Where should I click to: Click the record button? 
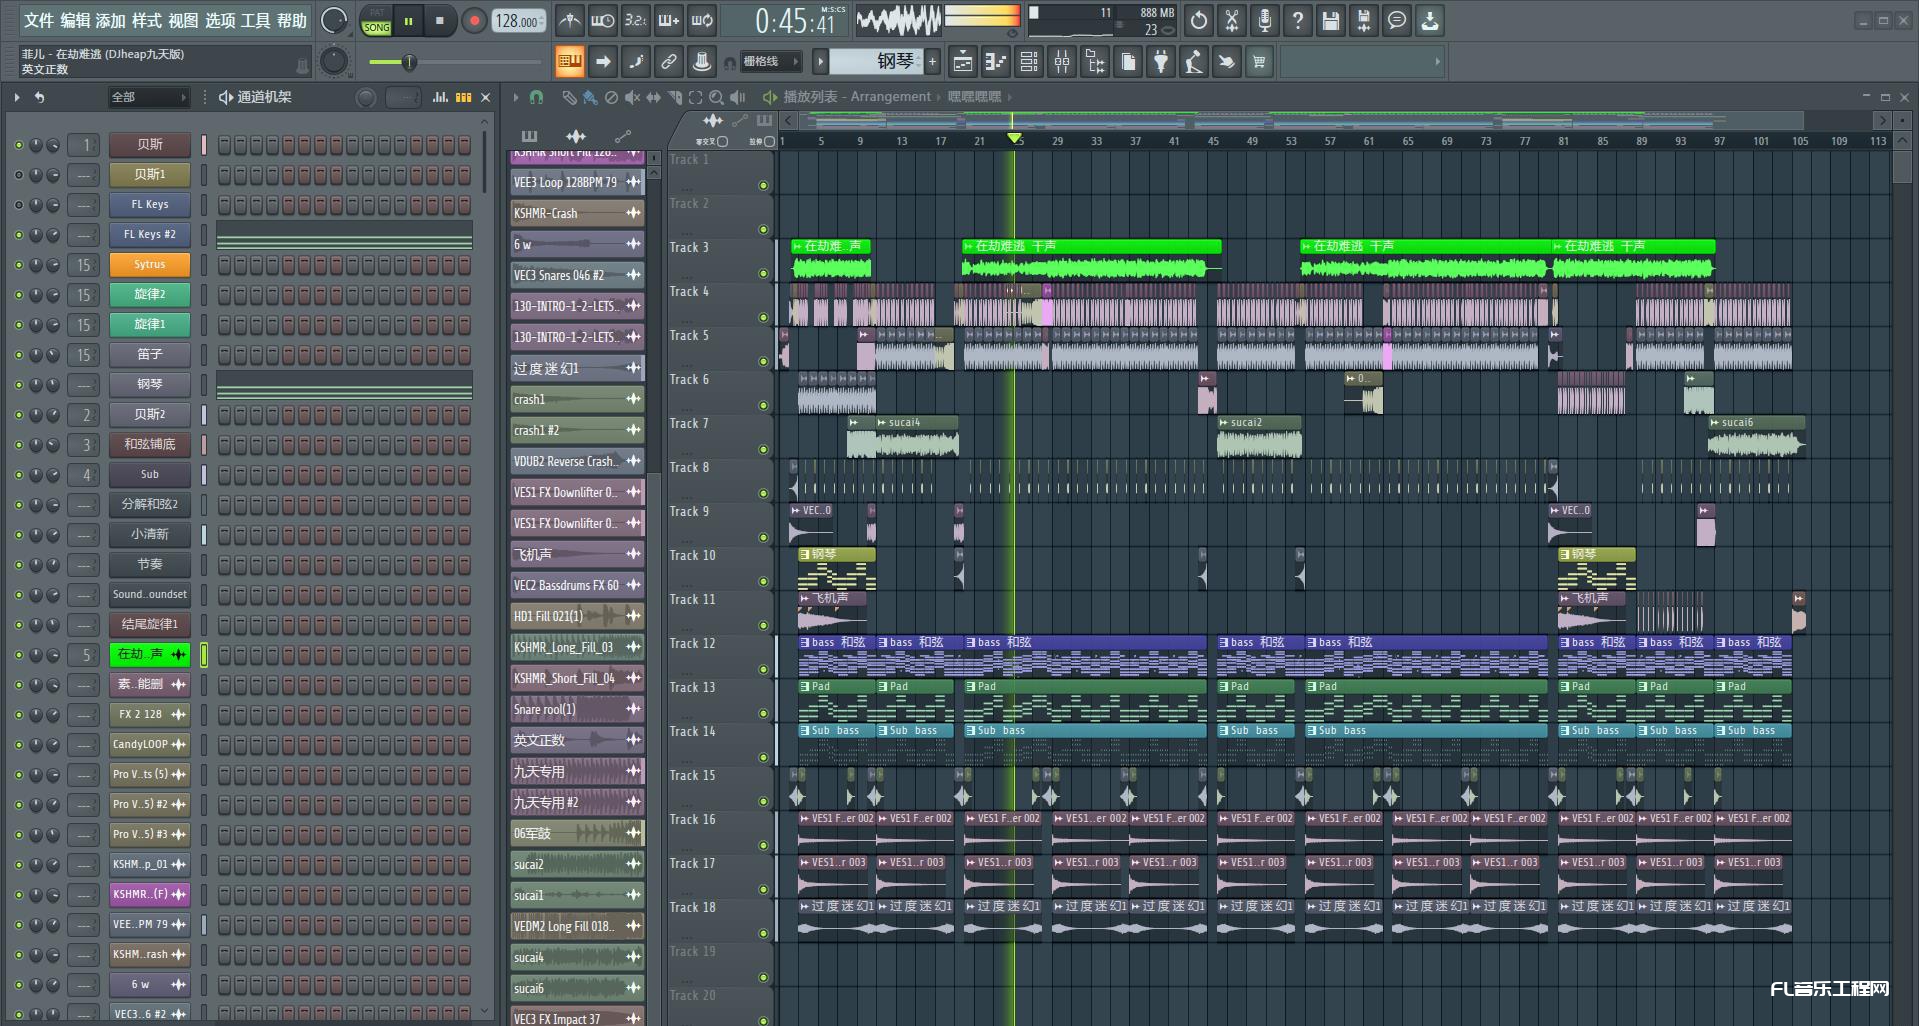[x=474, y=21]
